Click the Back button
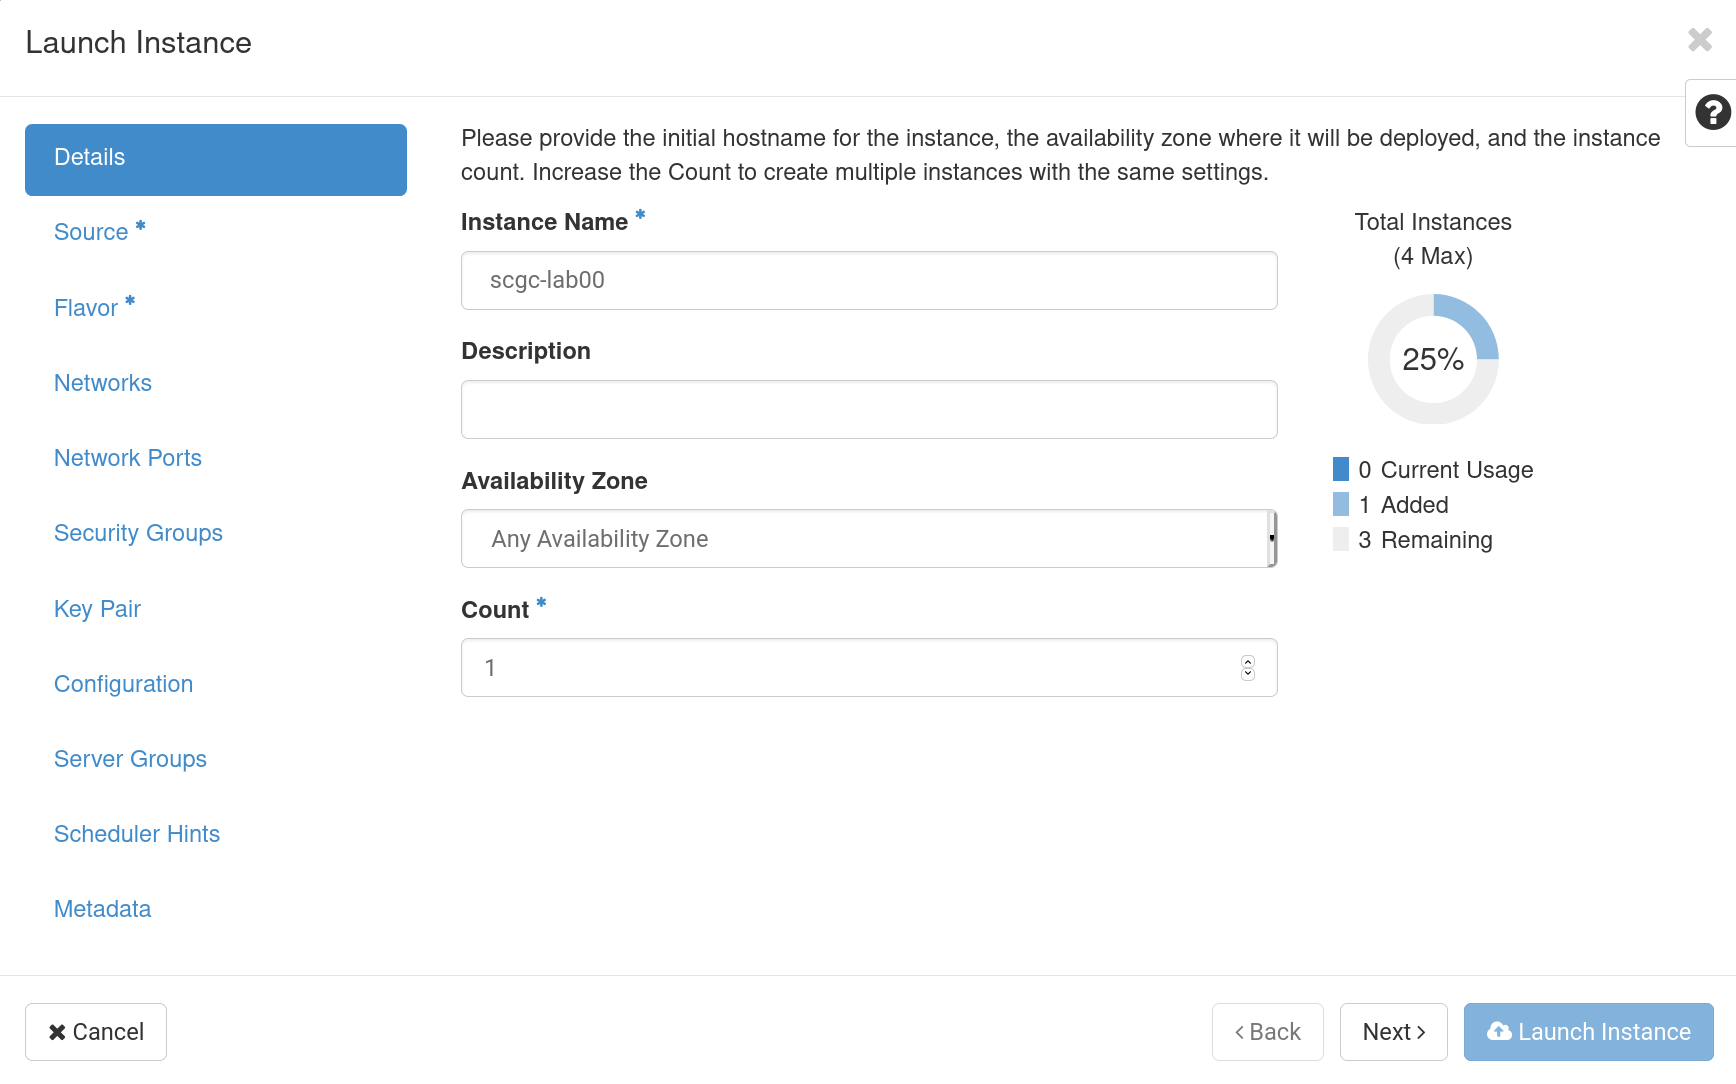This screenshot has height=1084, width=1736. click(1267, 1032)
